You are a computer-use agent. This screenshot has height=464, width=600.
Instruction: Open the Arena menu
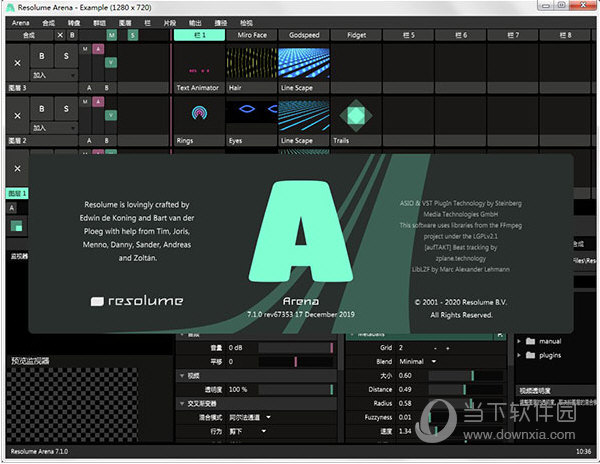coord(20,23)
